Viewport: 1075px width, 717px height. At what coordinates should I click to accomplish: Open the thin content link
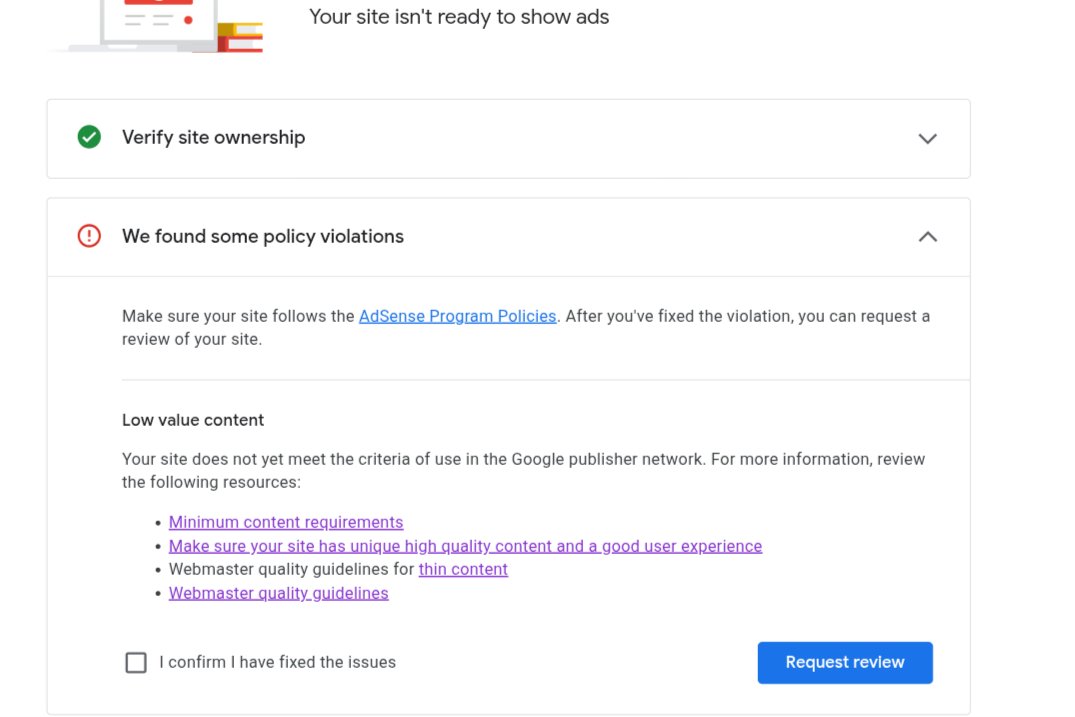[463, 570]
